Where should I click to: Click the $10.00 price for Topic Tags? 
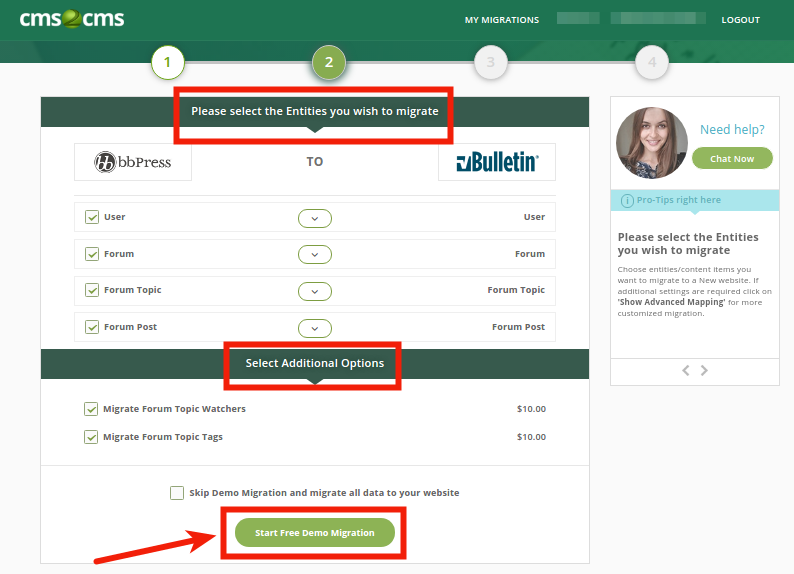531,437
